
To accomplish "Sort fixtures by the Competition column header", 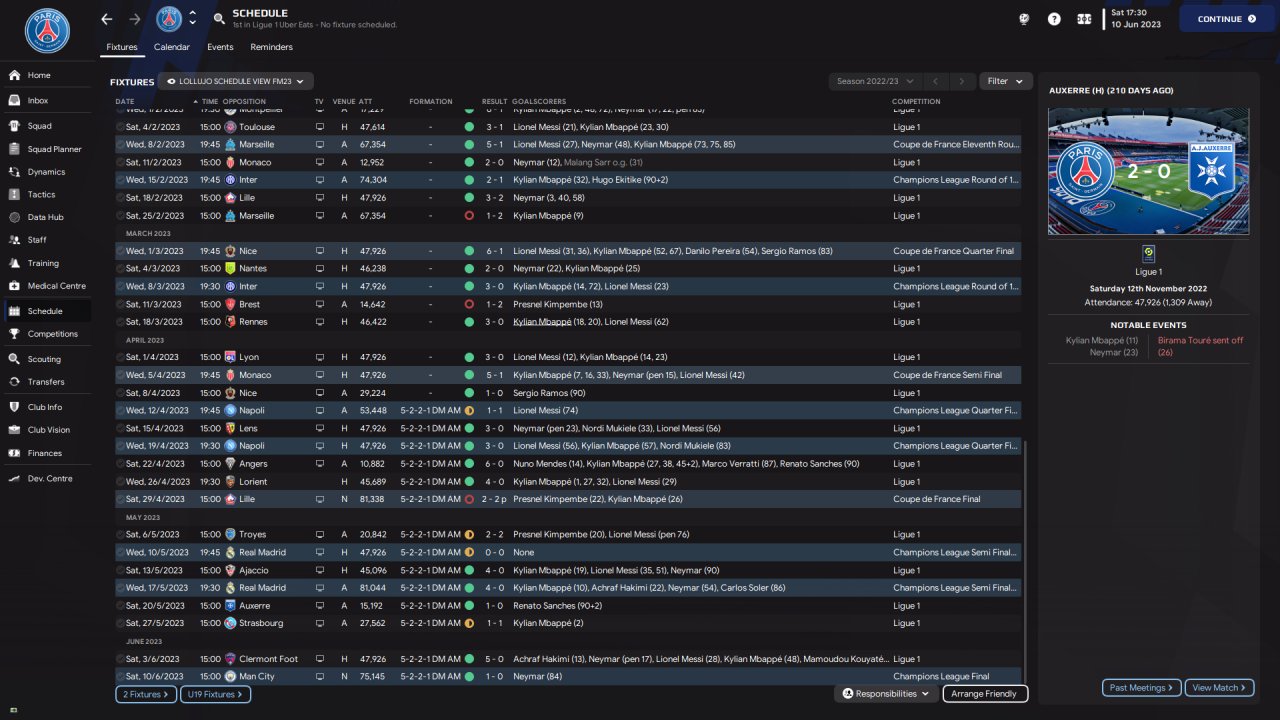I will (916, 101).
